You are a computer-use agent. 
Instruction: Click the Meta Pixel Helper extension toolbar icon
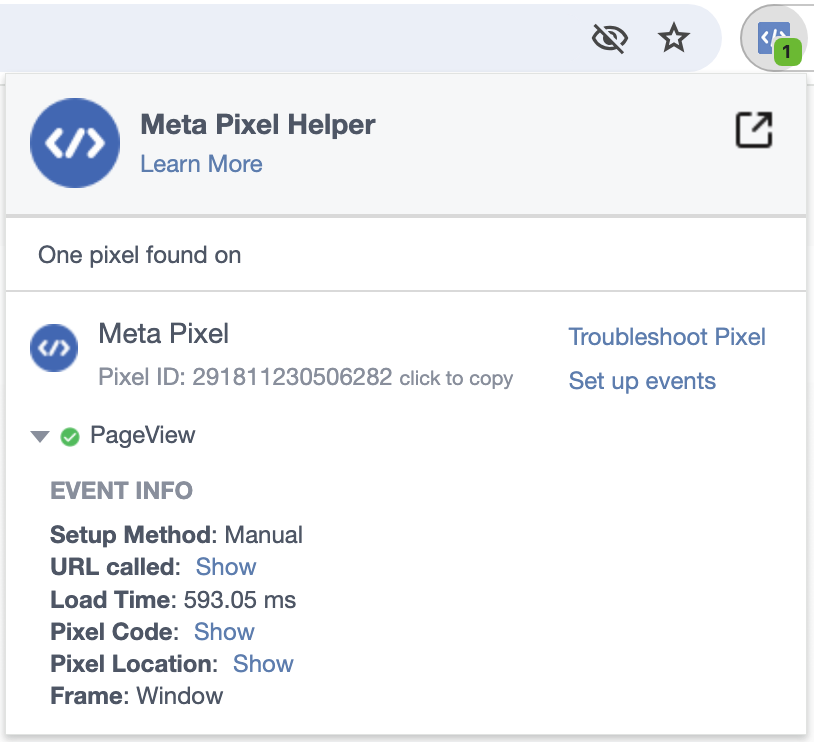pyautogui.click(x=774, y=39)
